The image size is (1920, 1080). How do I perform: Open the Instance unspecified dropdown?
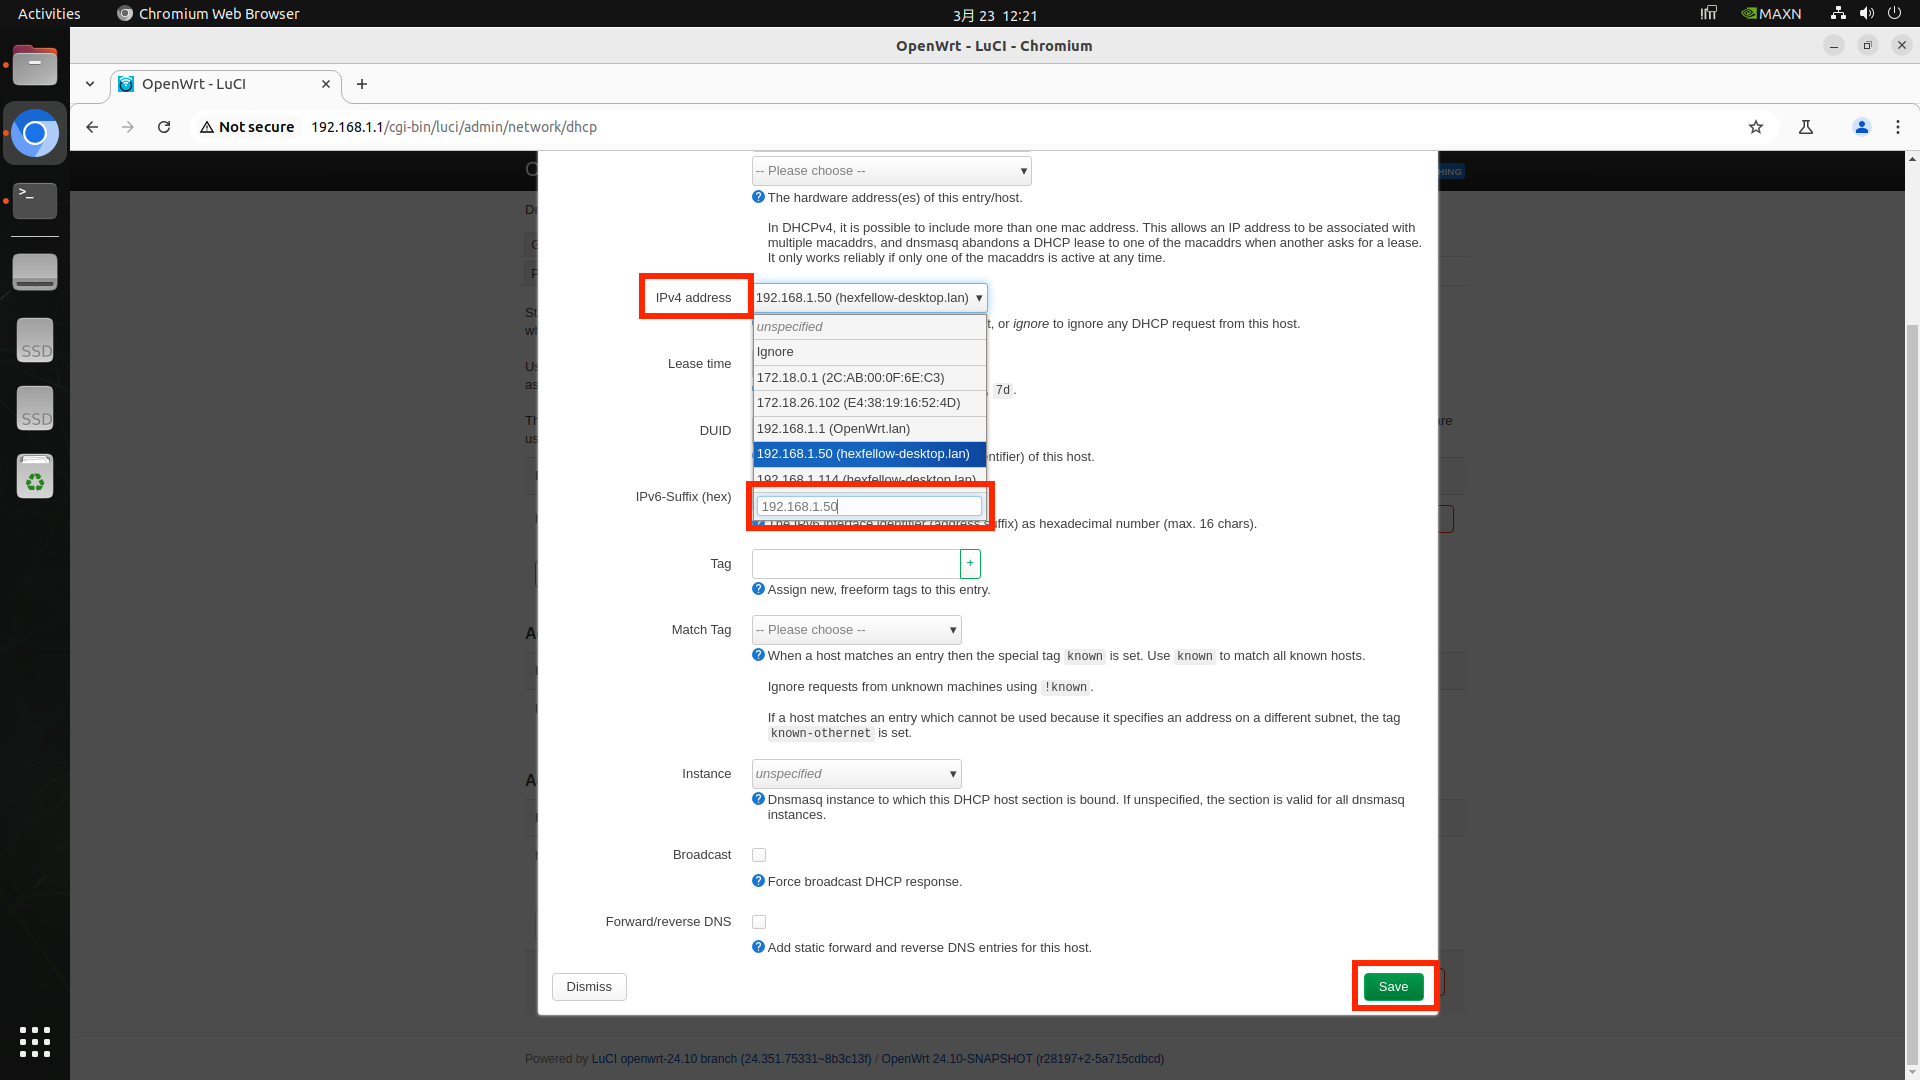pyautogui.click(x=856, y=774)
